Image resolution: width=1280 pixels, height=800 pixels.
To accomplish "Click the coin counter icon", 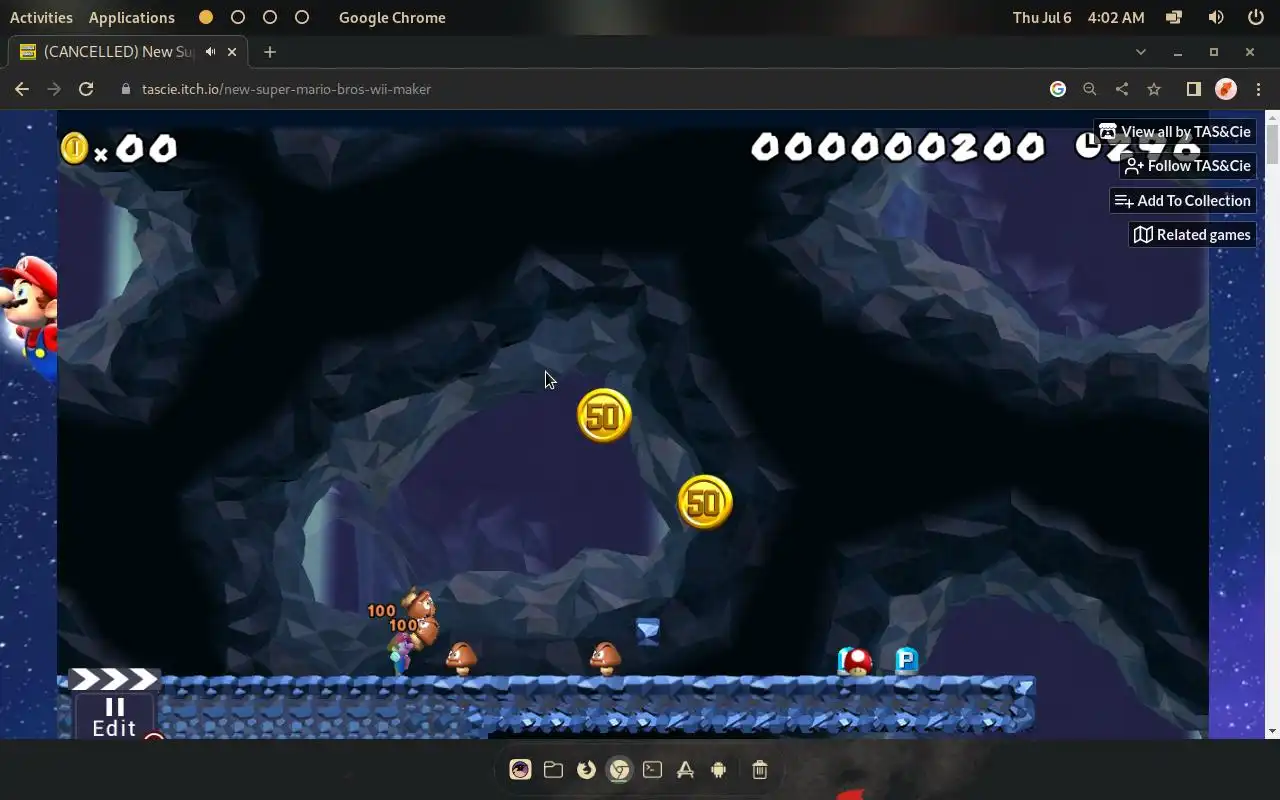I will click(74, 148).
